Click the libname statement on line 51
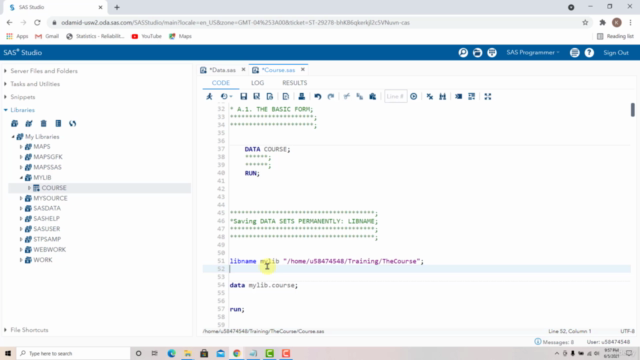 click(x=327, y=261)
